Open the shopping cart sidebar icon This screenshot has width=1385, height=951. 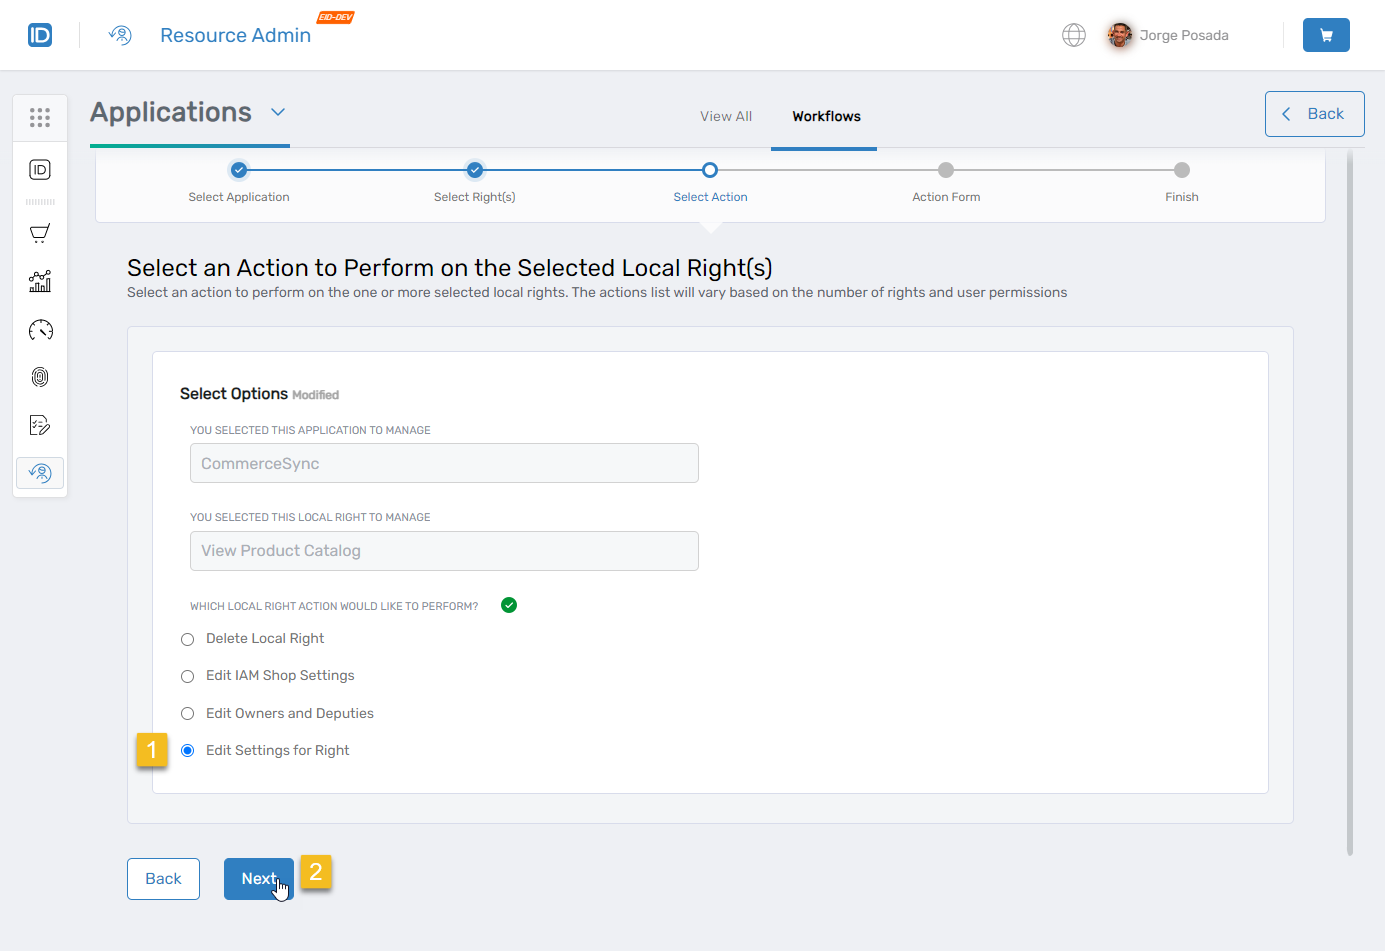40,233
